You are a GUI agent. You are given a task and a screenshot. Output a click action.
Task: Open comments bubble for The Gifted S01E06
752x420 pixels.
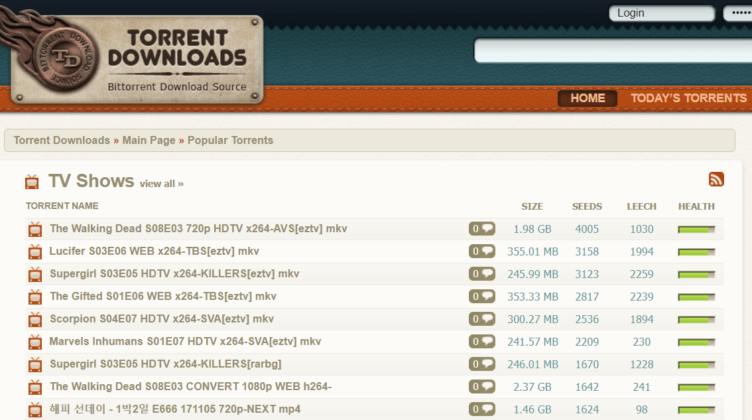point(482,296)
